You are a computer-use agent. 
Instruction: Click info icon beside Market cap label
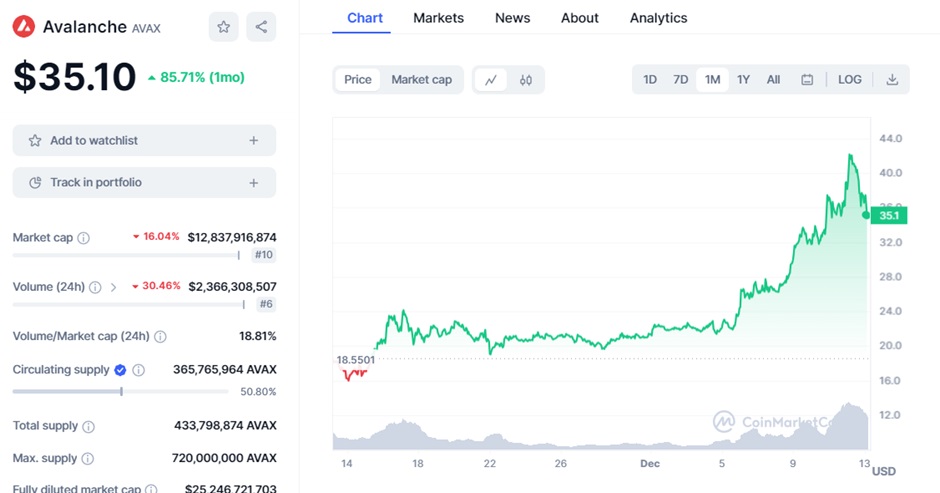coord(84,238)
